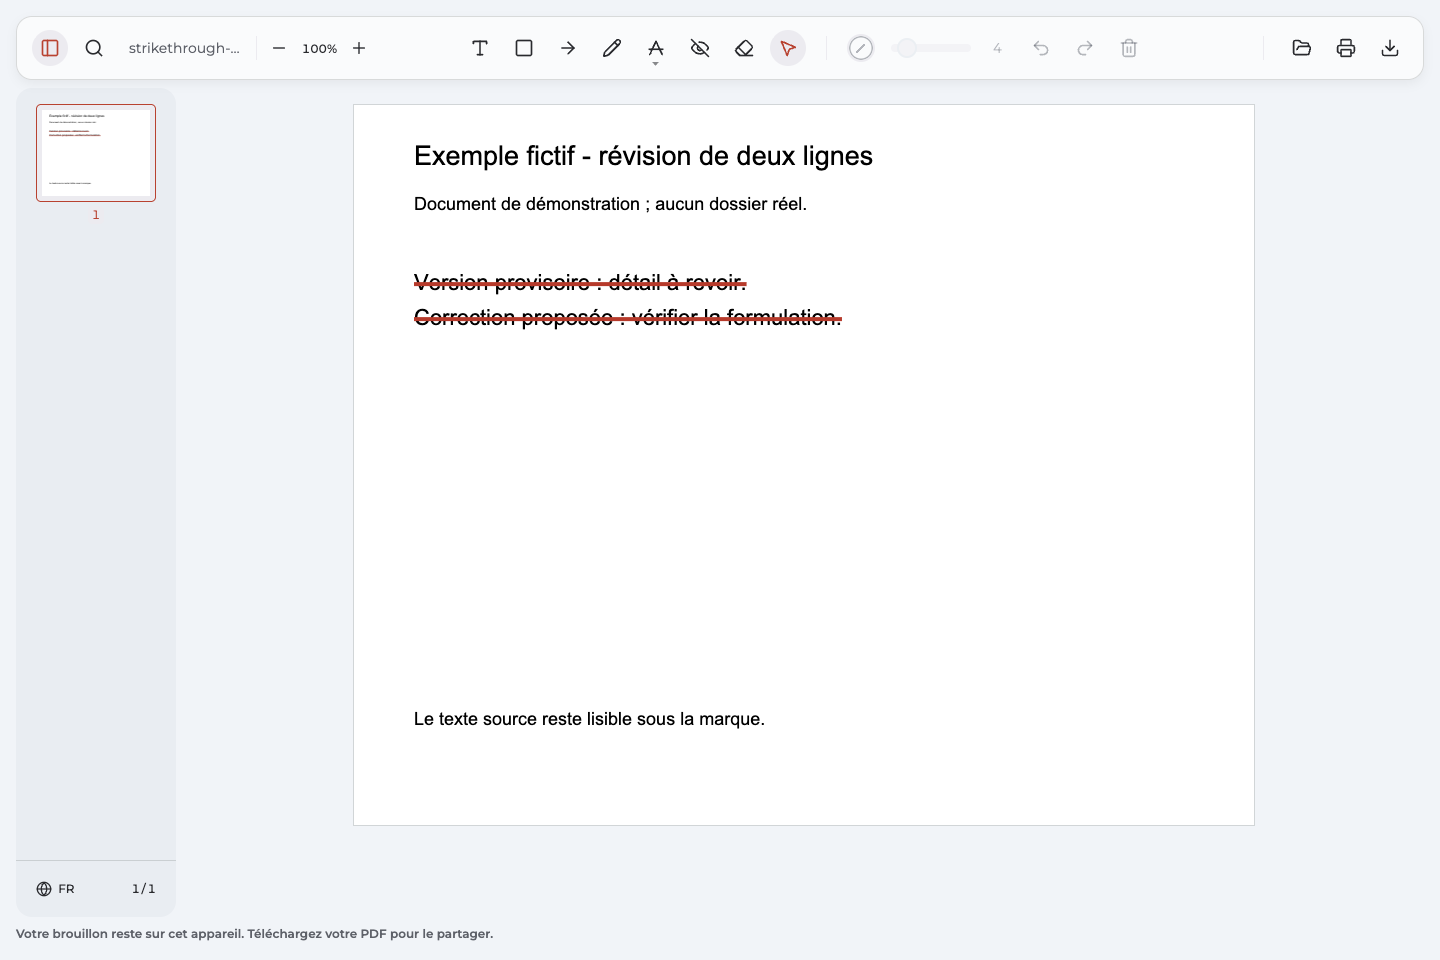The width and height of the screenshot is (1440, 960).
Task: Select the Text tool
Action: (x=480, y=48)
